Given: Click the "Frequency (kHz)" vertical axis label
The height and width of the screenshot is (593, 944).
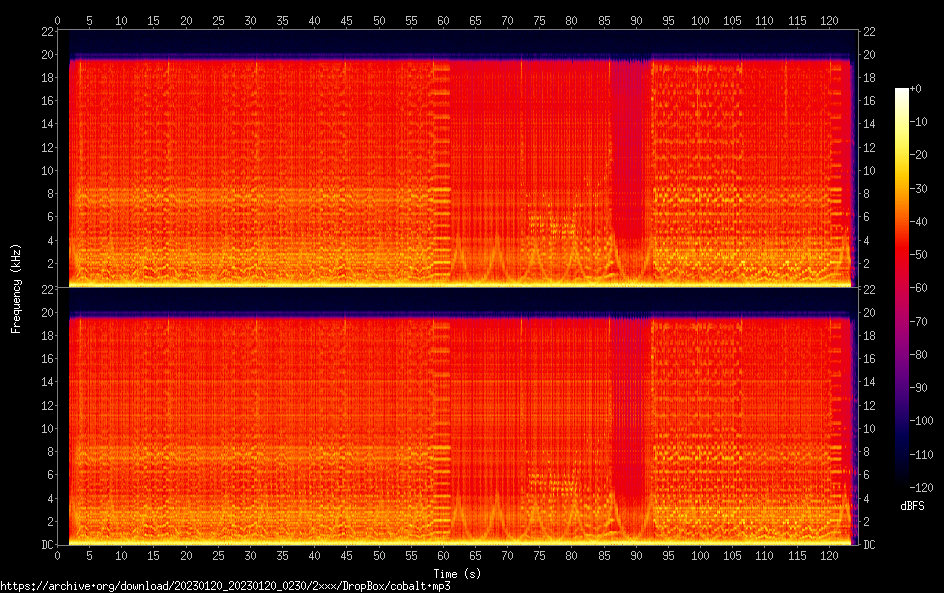Looking at the screenshot, I should click(x=16, y=287).
